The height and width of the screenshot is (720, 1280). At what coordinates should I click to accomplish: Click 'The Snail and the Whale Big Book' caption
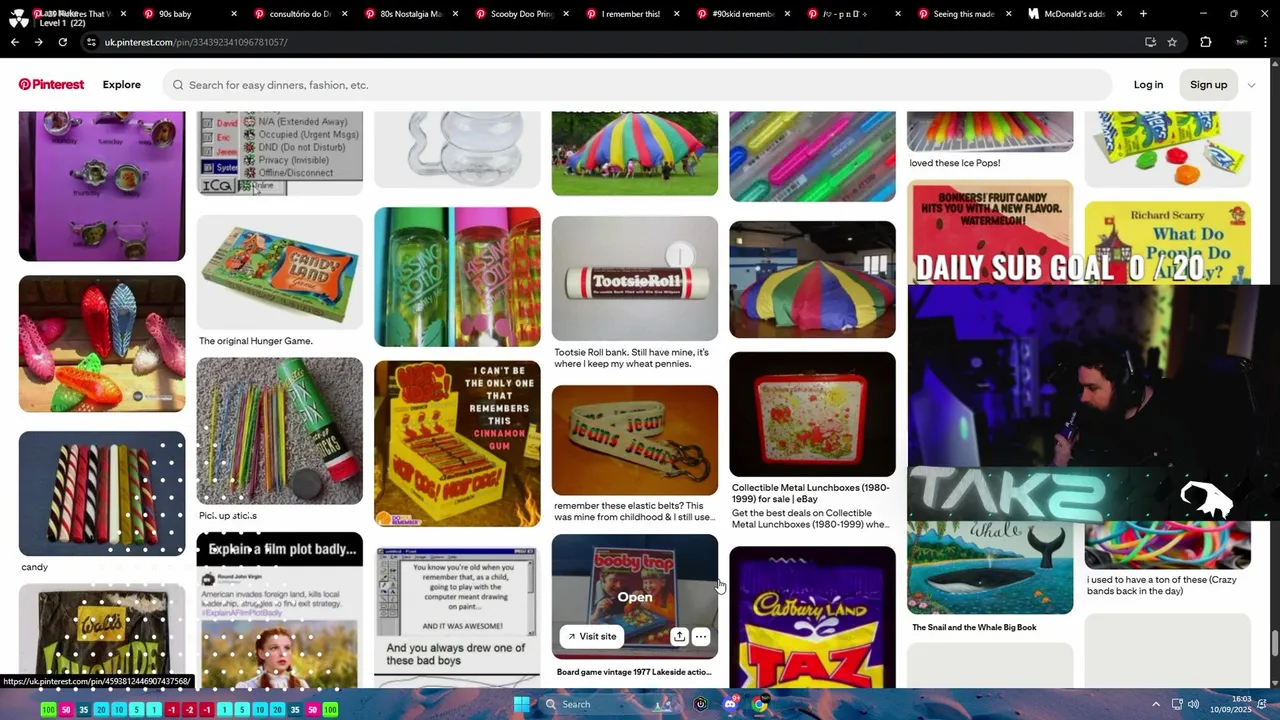[x=974, y=628]
